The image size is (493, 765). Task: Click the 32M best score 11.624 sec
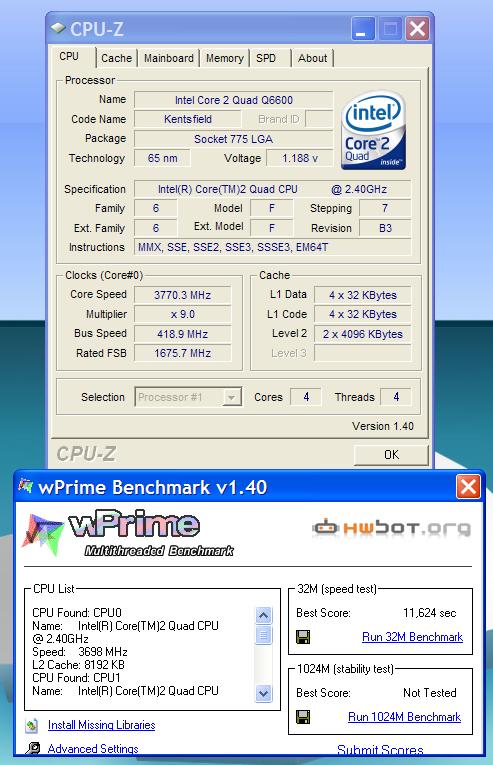pos(430,613)
